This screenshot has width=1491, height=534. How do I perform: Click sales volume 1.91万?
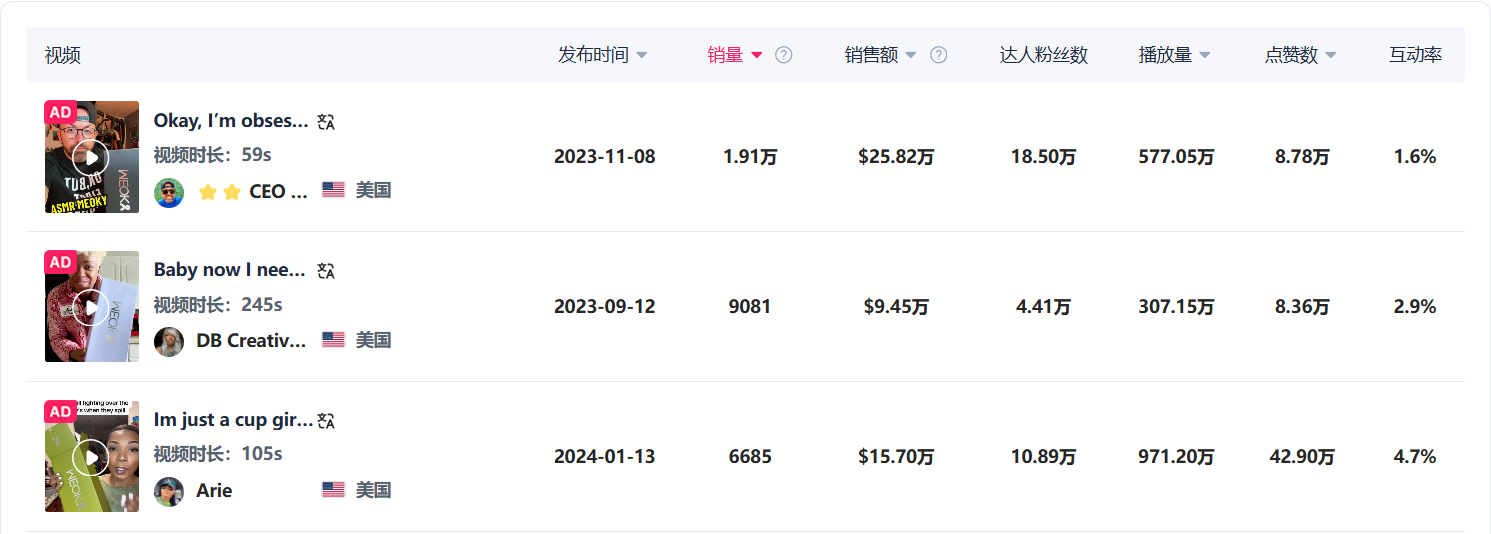tap(750, 157)
